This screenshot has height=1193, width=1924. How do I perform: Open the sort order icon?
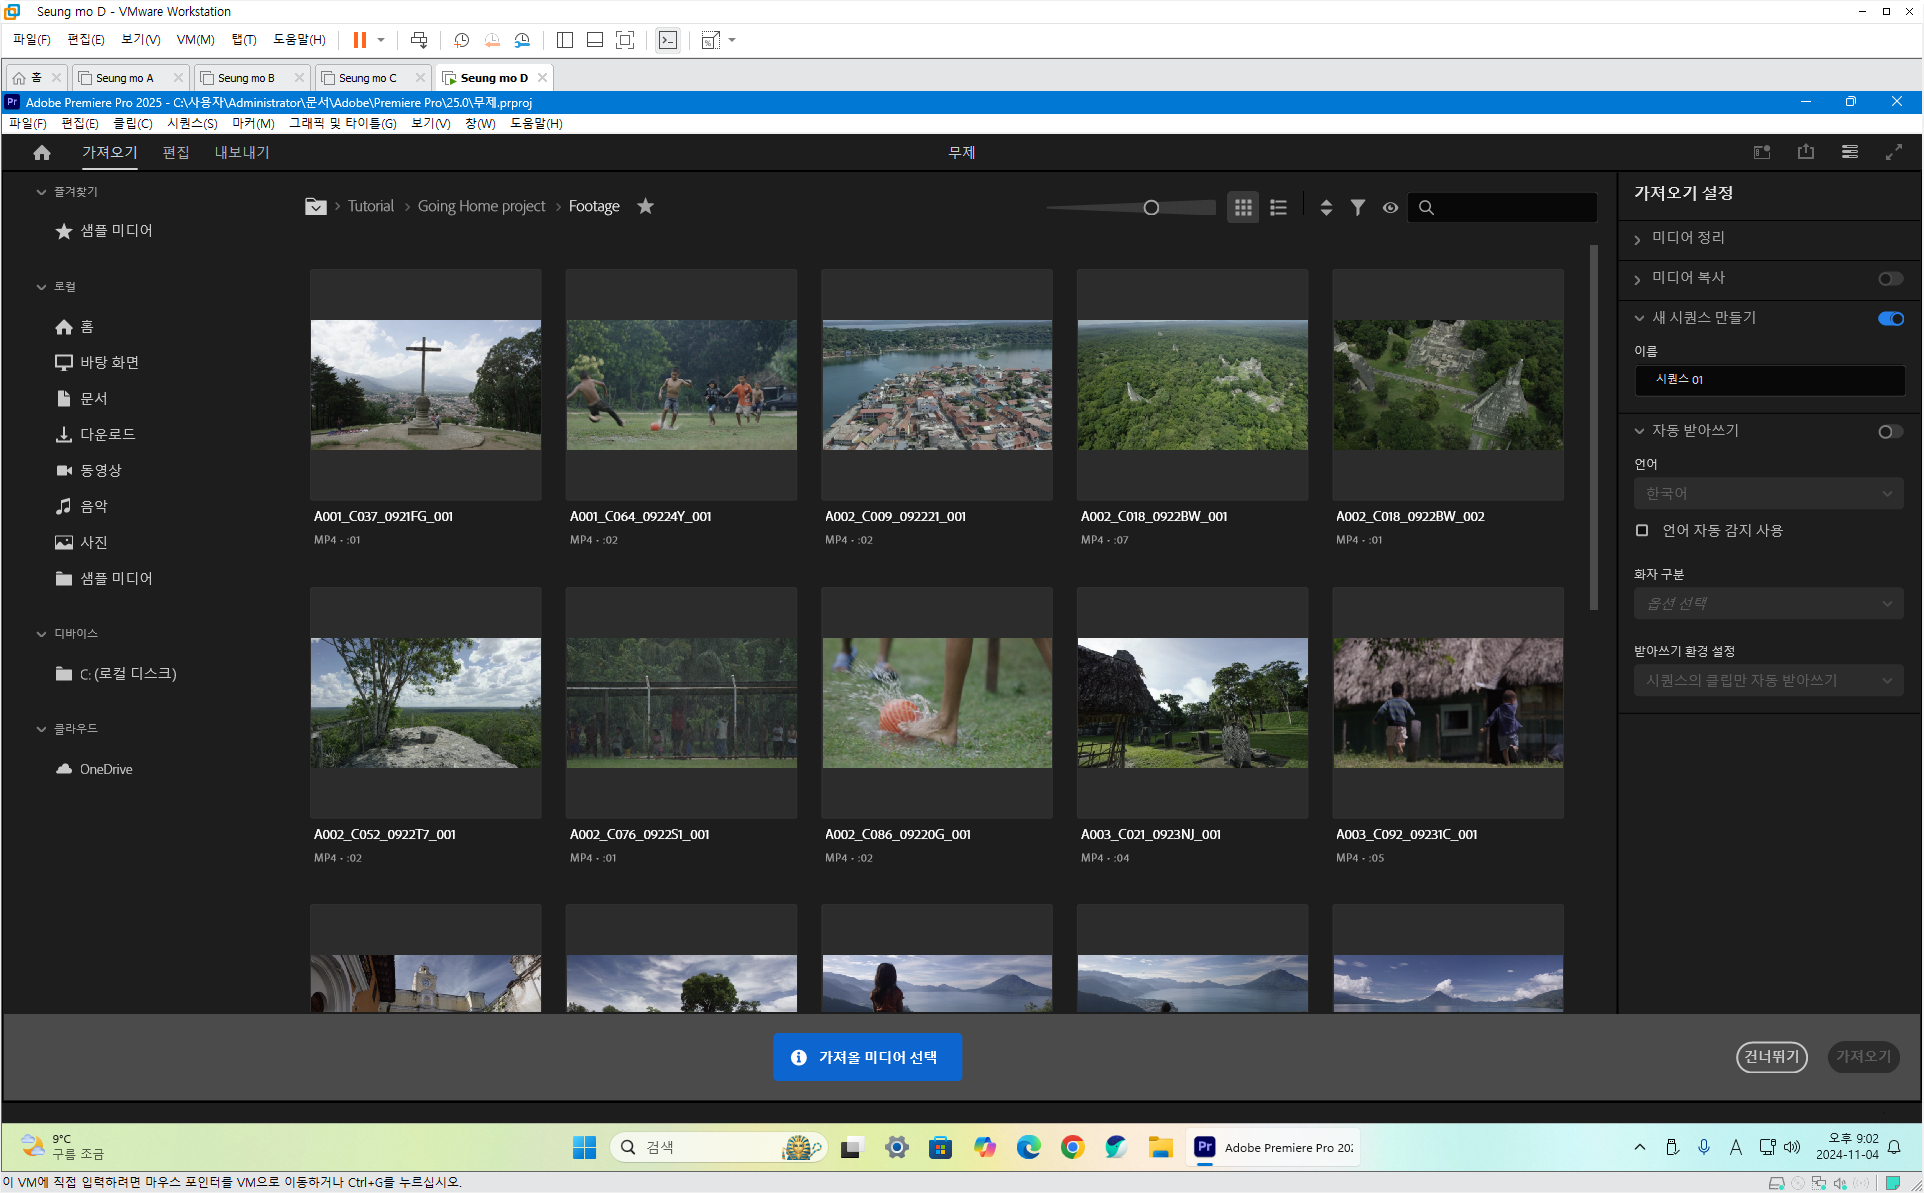tap(1326, 207)
